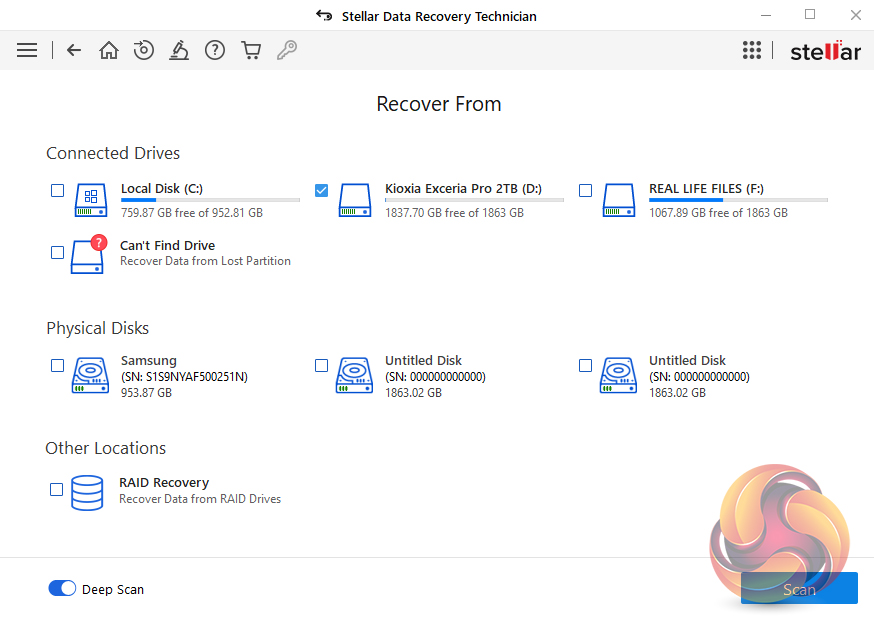Check the REAL LIFE FILES (F:) checkbox
The image size is (874, 621).
[585, 191]
